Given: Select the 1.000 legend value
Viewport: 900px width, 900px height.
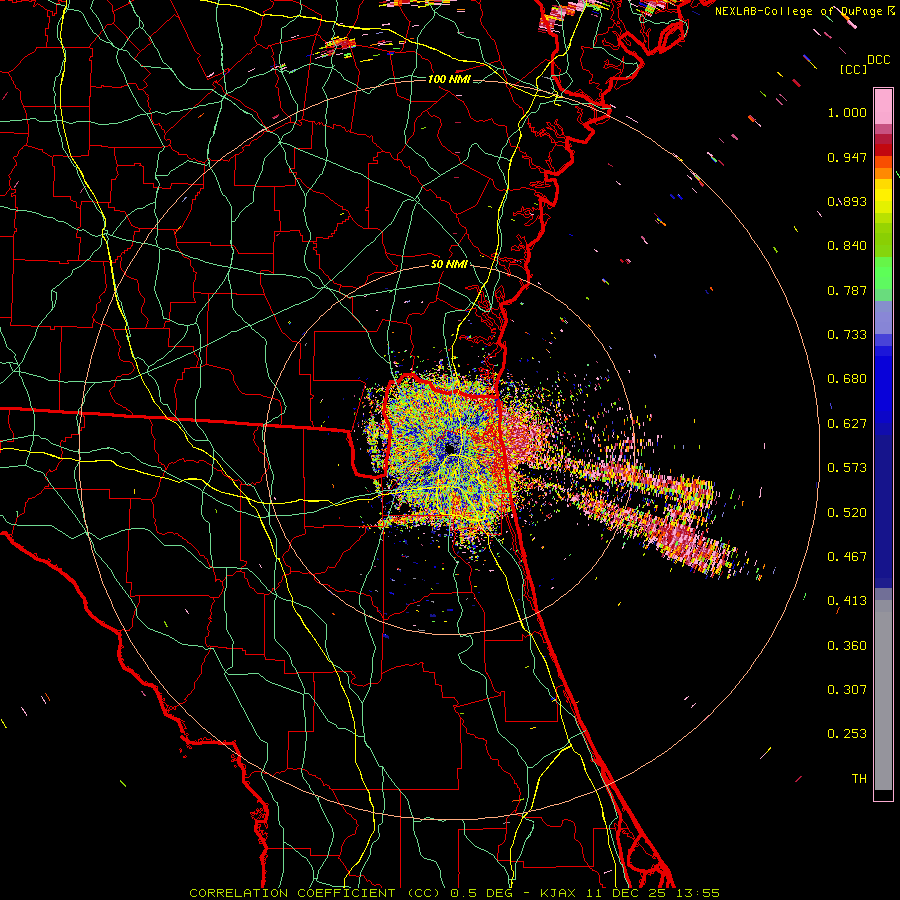Looking at the screenshot, I should pyautogui.click(x=847, y=112).
